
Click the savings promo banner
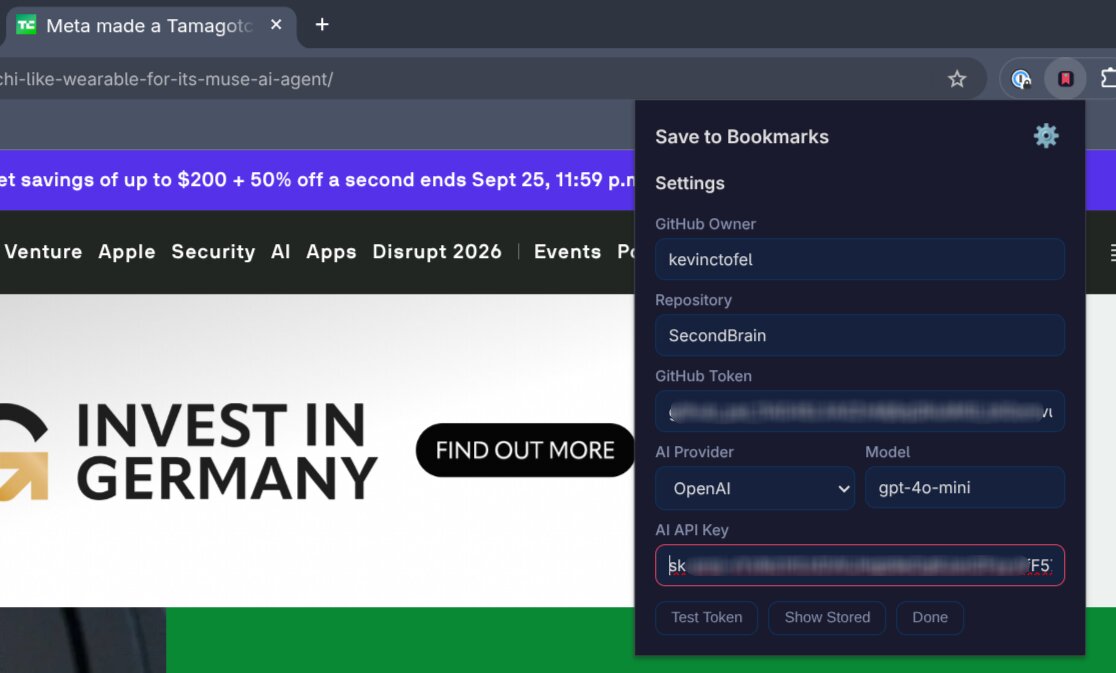tap(317, 179)
